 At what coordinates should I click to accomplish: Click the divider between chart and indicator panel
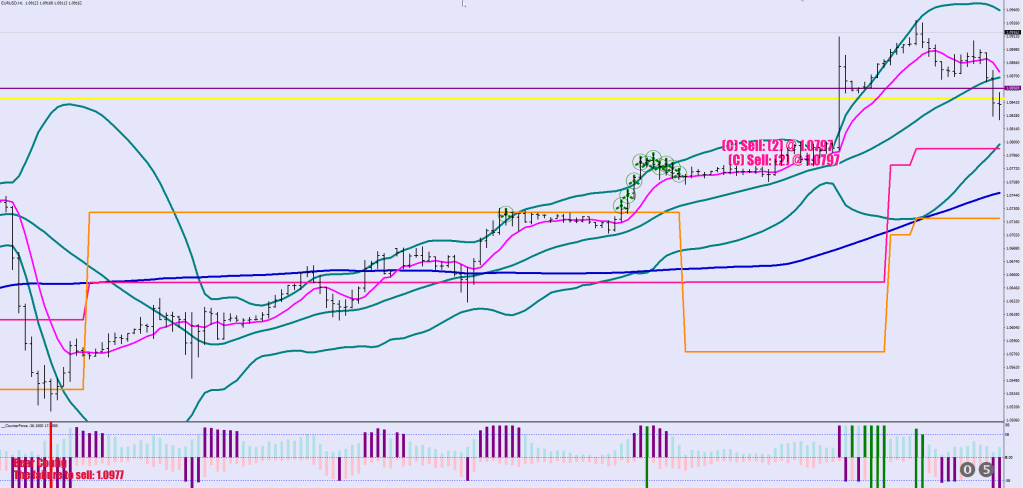click(500, 421)
